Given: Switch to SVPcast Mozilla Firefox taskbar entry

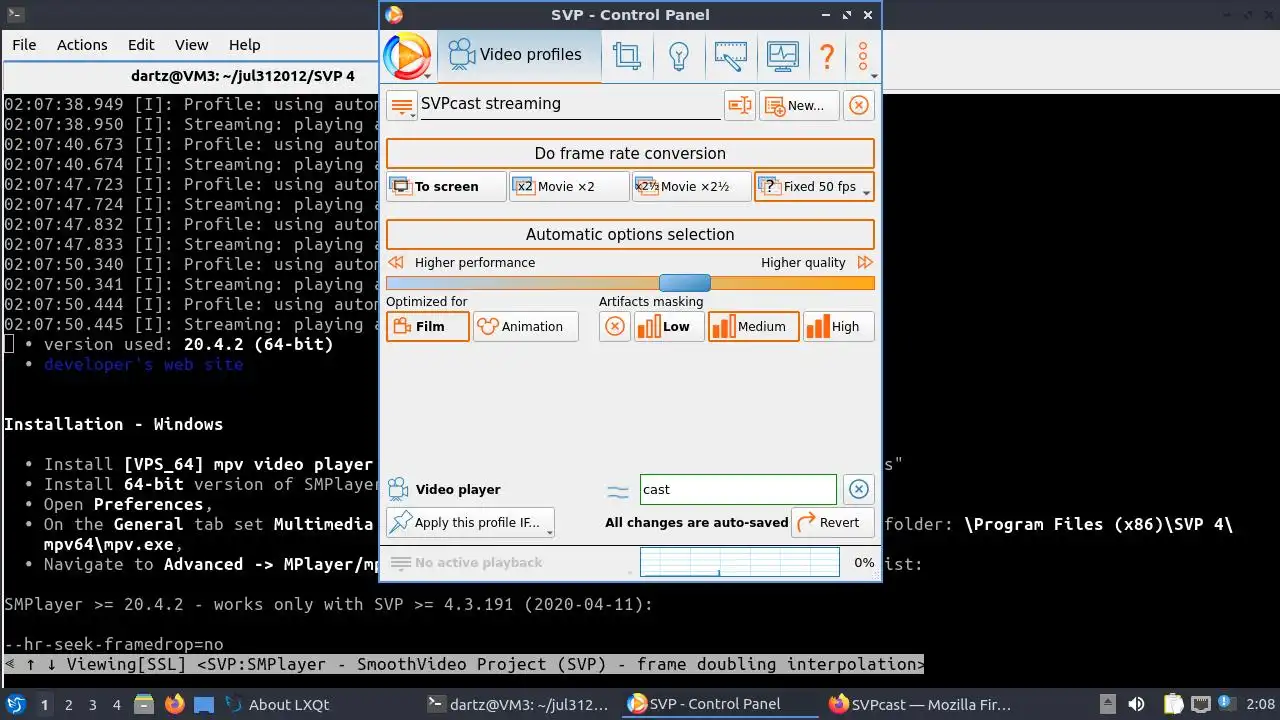Looking at the screenshot, I should (921, 704).
